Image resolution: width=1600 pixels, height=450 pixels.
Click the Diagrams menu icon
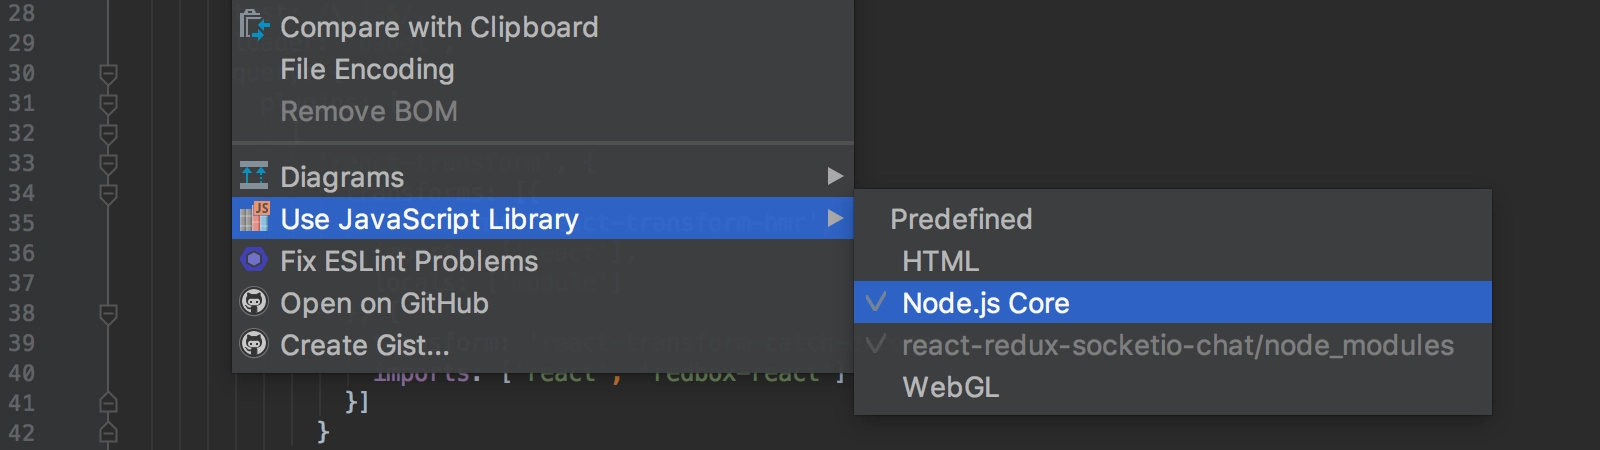click(x=254, y=176)
